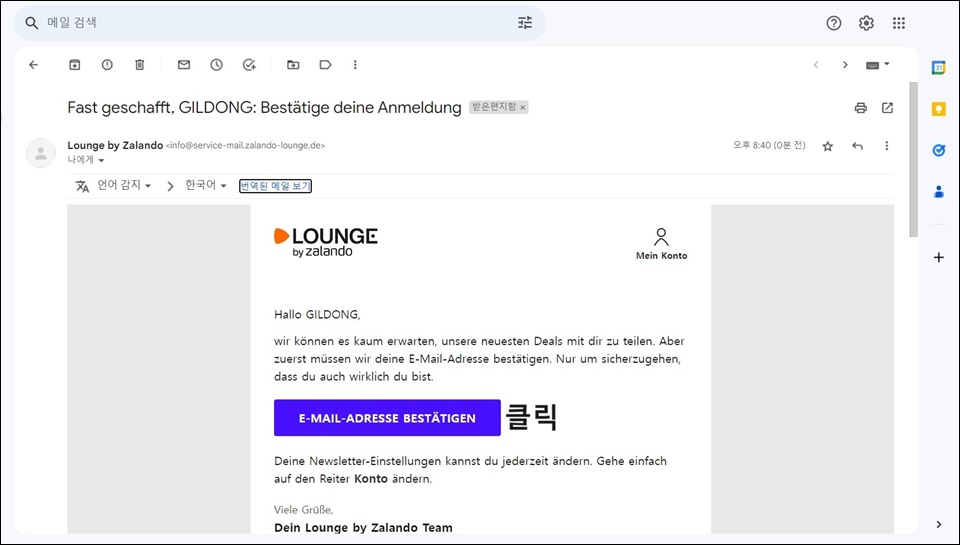Go to the newer email arrow
Viewport: 960px width, 545px height.
pos(816,65)
